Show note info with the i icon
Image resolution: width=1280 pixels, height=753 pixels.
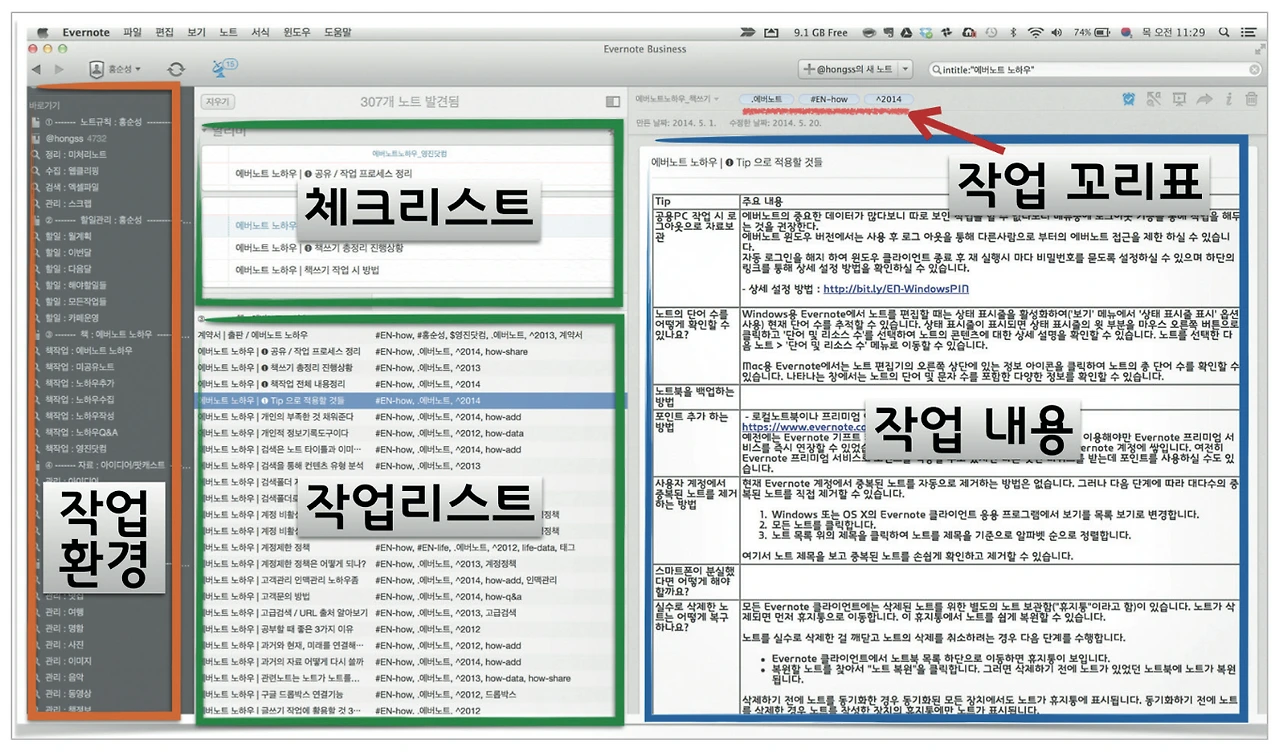coord(1228,99)
